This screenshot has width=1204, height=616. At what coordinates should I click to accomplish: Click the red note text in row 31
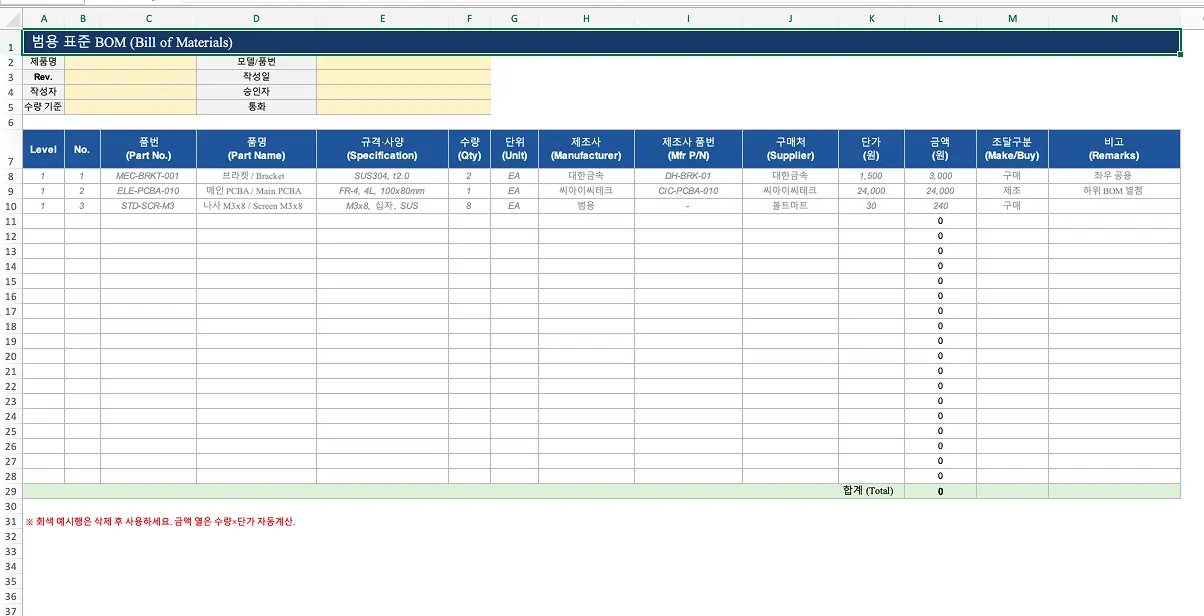click(x=160, y=521)
